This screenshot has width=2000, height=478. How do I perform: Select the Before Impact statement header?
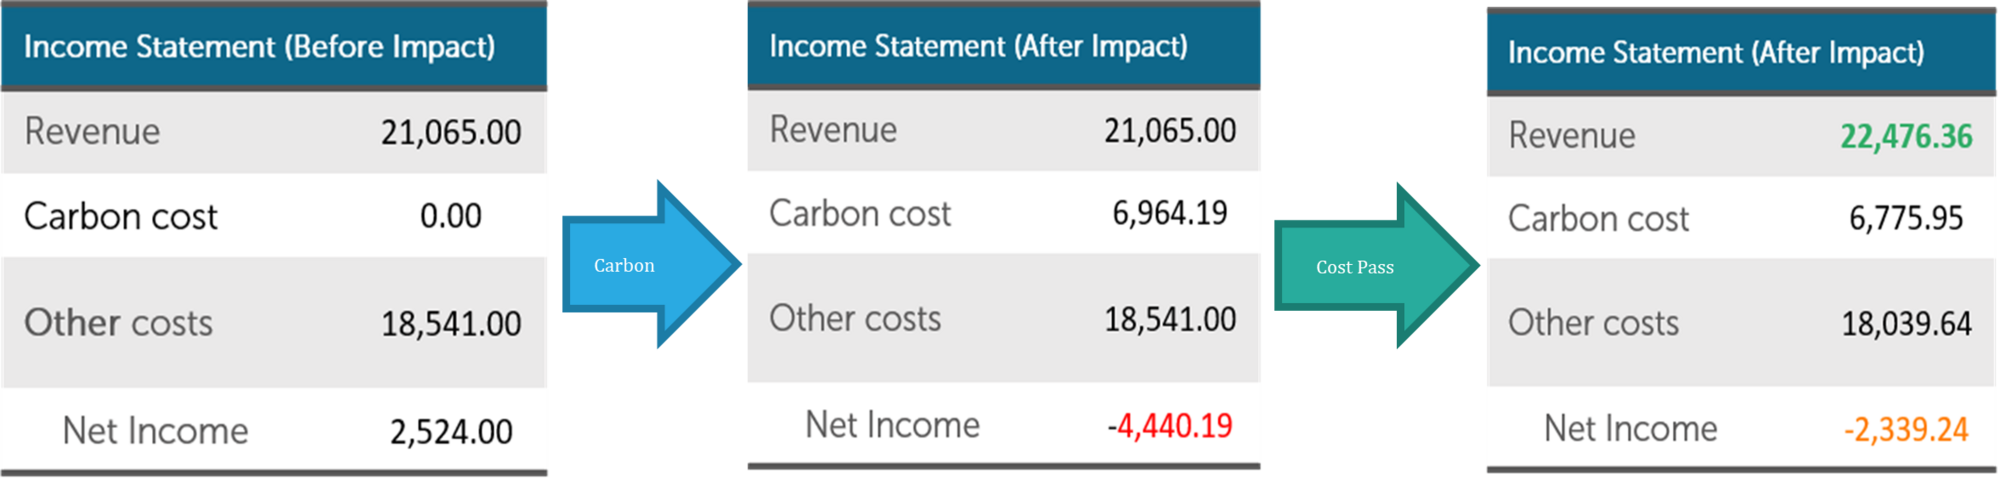tap(274, 47)
